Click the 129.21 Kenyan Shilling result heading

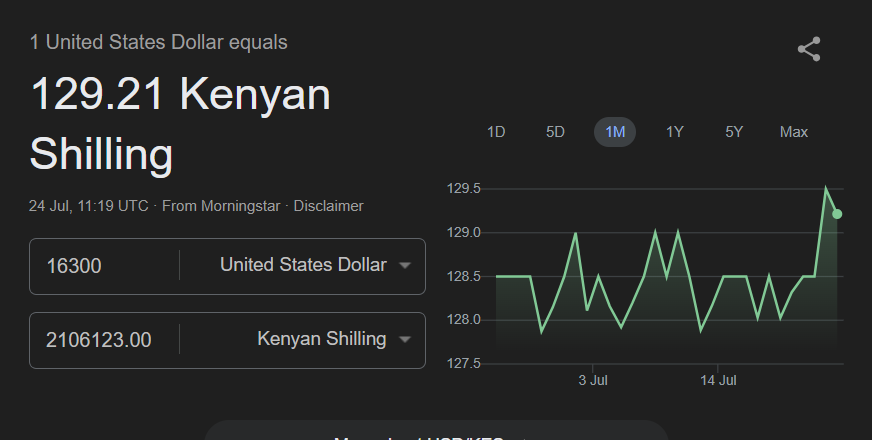pyautogui.click(x=180, y=125)
